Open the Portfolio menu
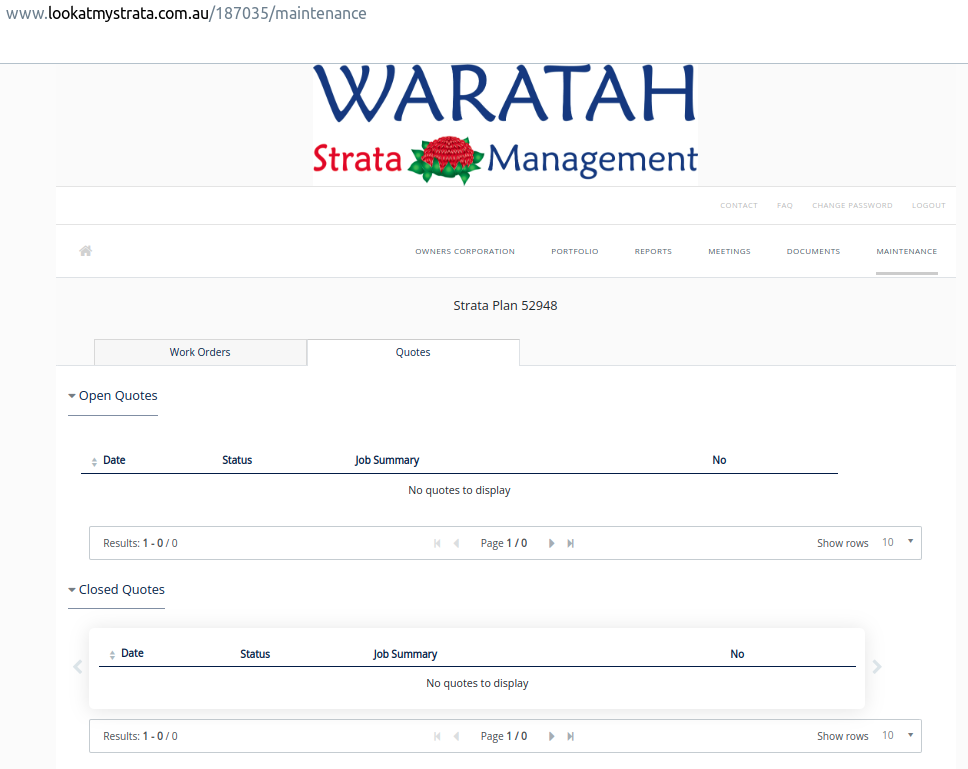The image size is (968, 769). click(575, 251)
